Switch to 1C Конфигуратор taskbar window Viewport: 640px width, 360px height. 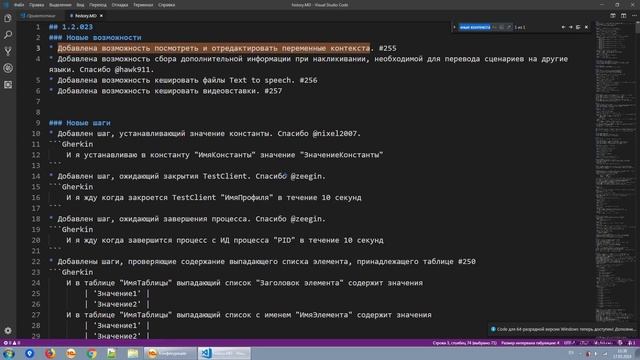click(x=170, y=353)
